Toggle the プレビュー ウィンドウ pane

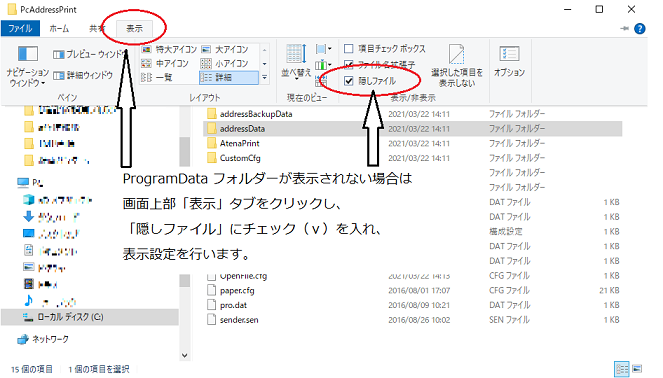tap(90, 54)
